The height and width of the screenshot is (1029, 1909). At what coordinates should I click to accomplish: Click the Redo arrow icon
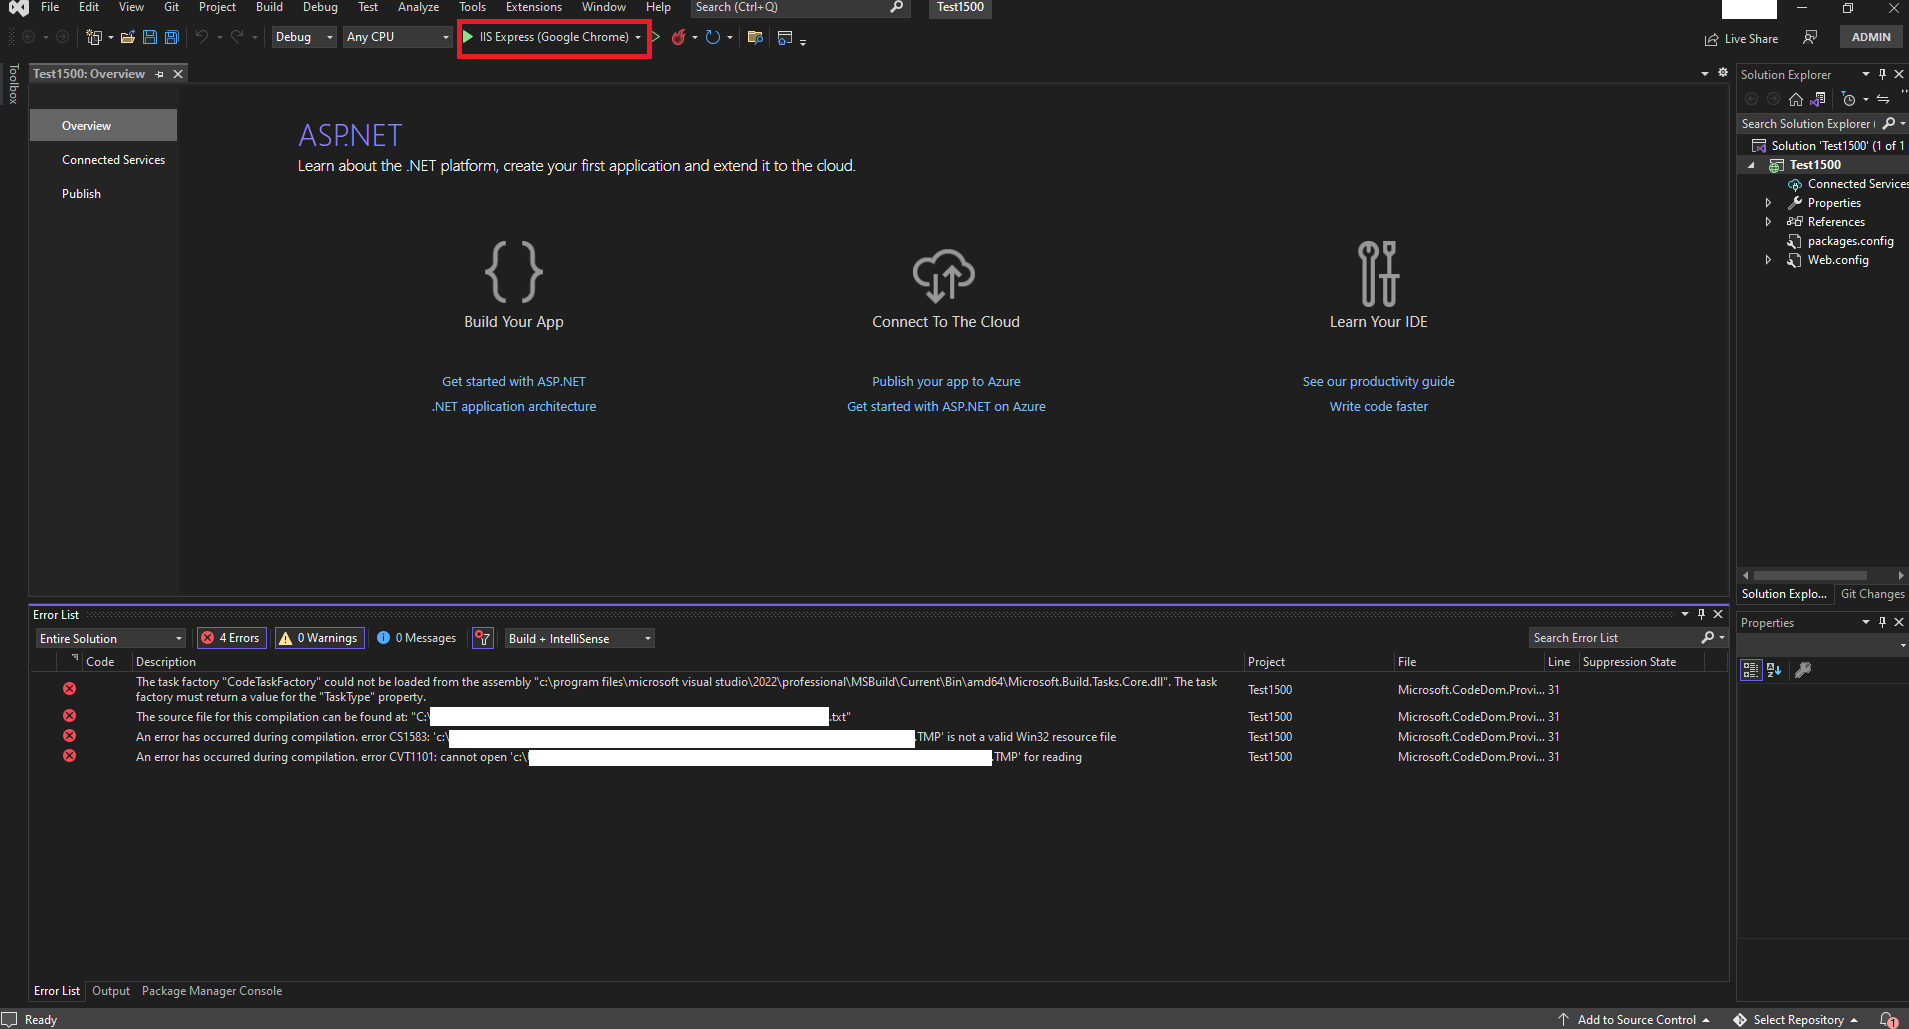[237, 37]
